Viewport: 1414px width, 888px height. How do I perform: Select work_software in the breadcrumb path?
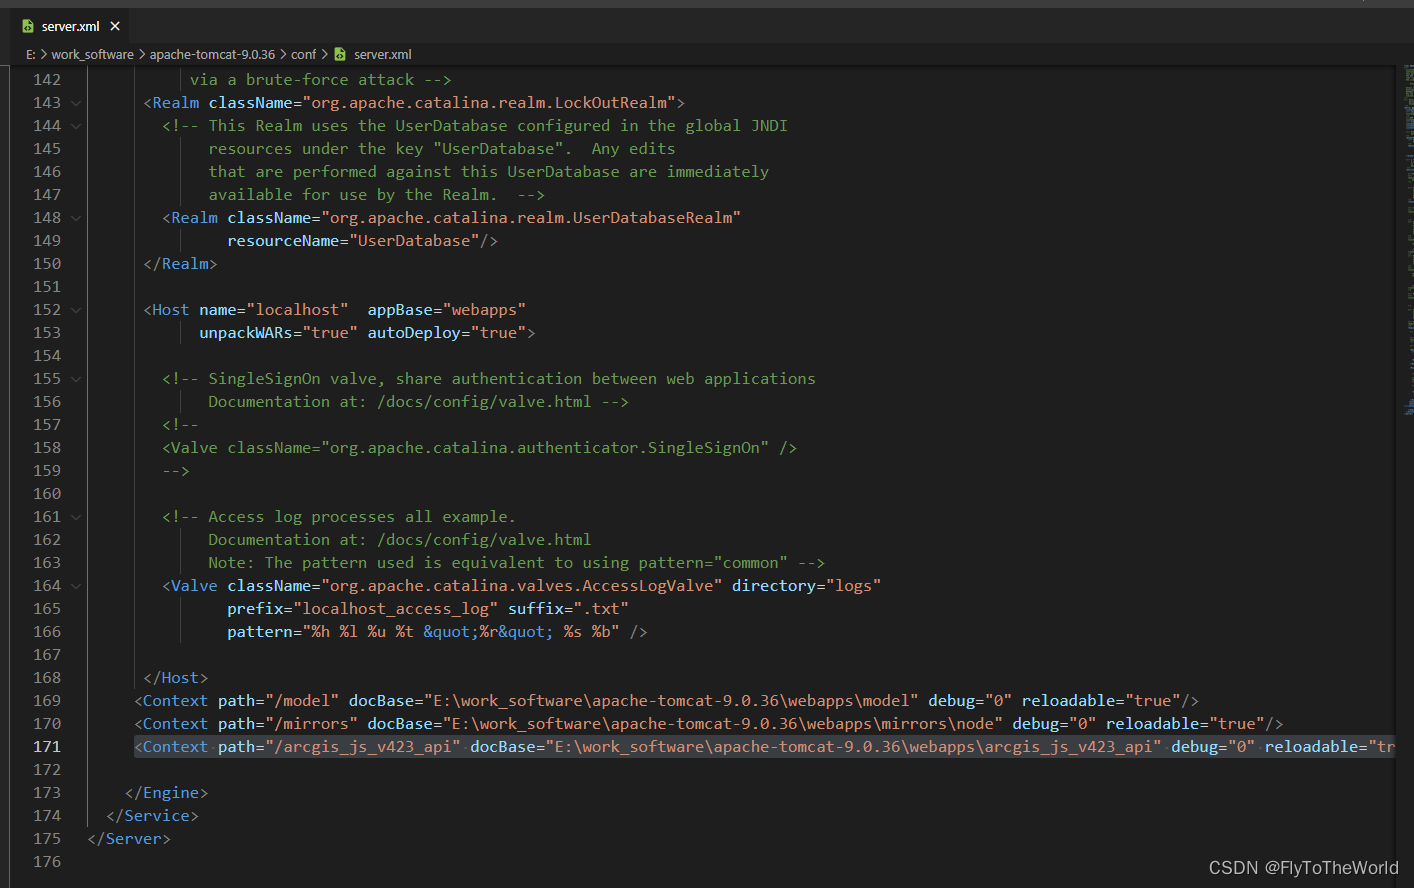pyautogui.click(x=92, y=54)
